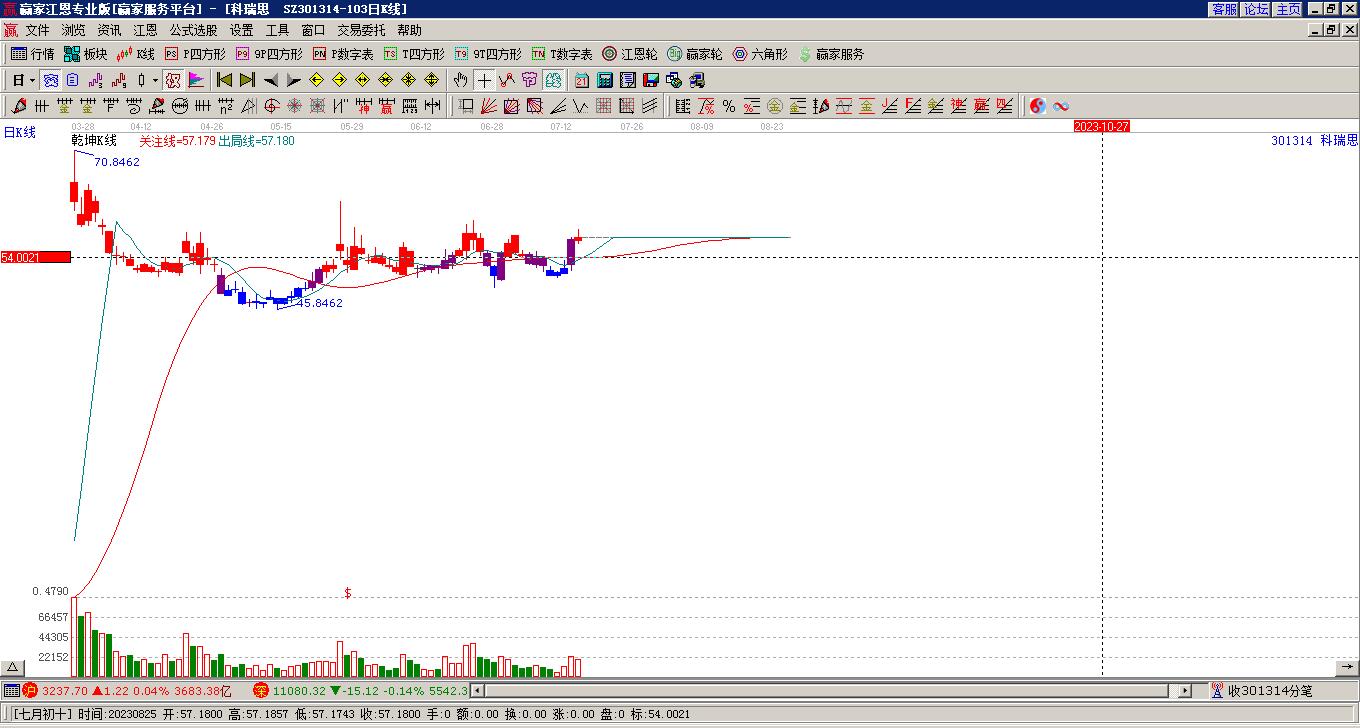The width and height of the screenshot is (1360, 728).
Task: Click the up arrow at chart bottom-left
Action: point(12,668)
